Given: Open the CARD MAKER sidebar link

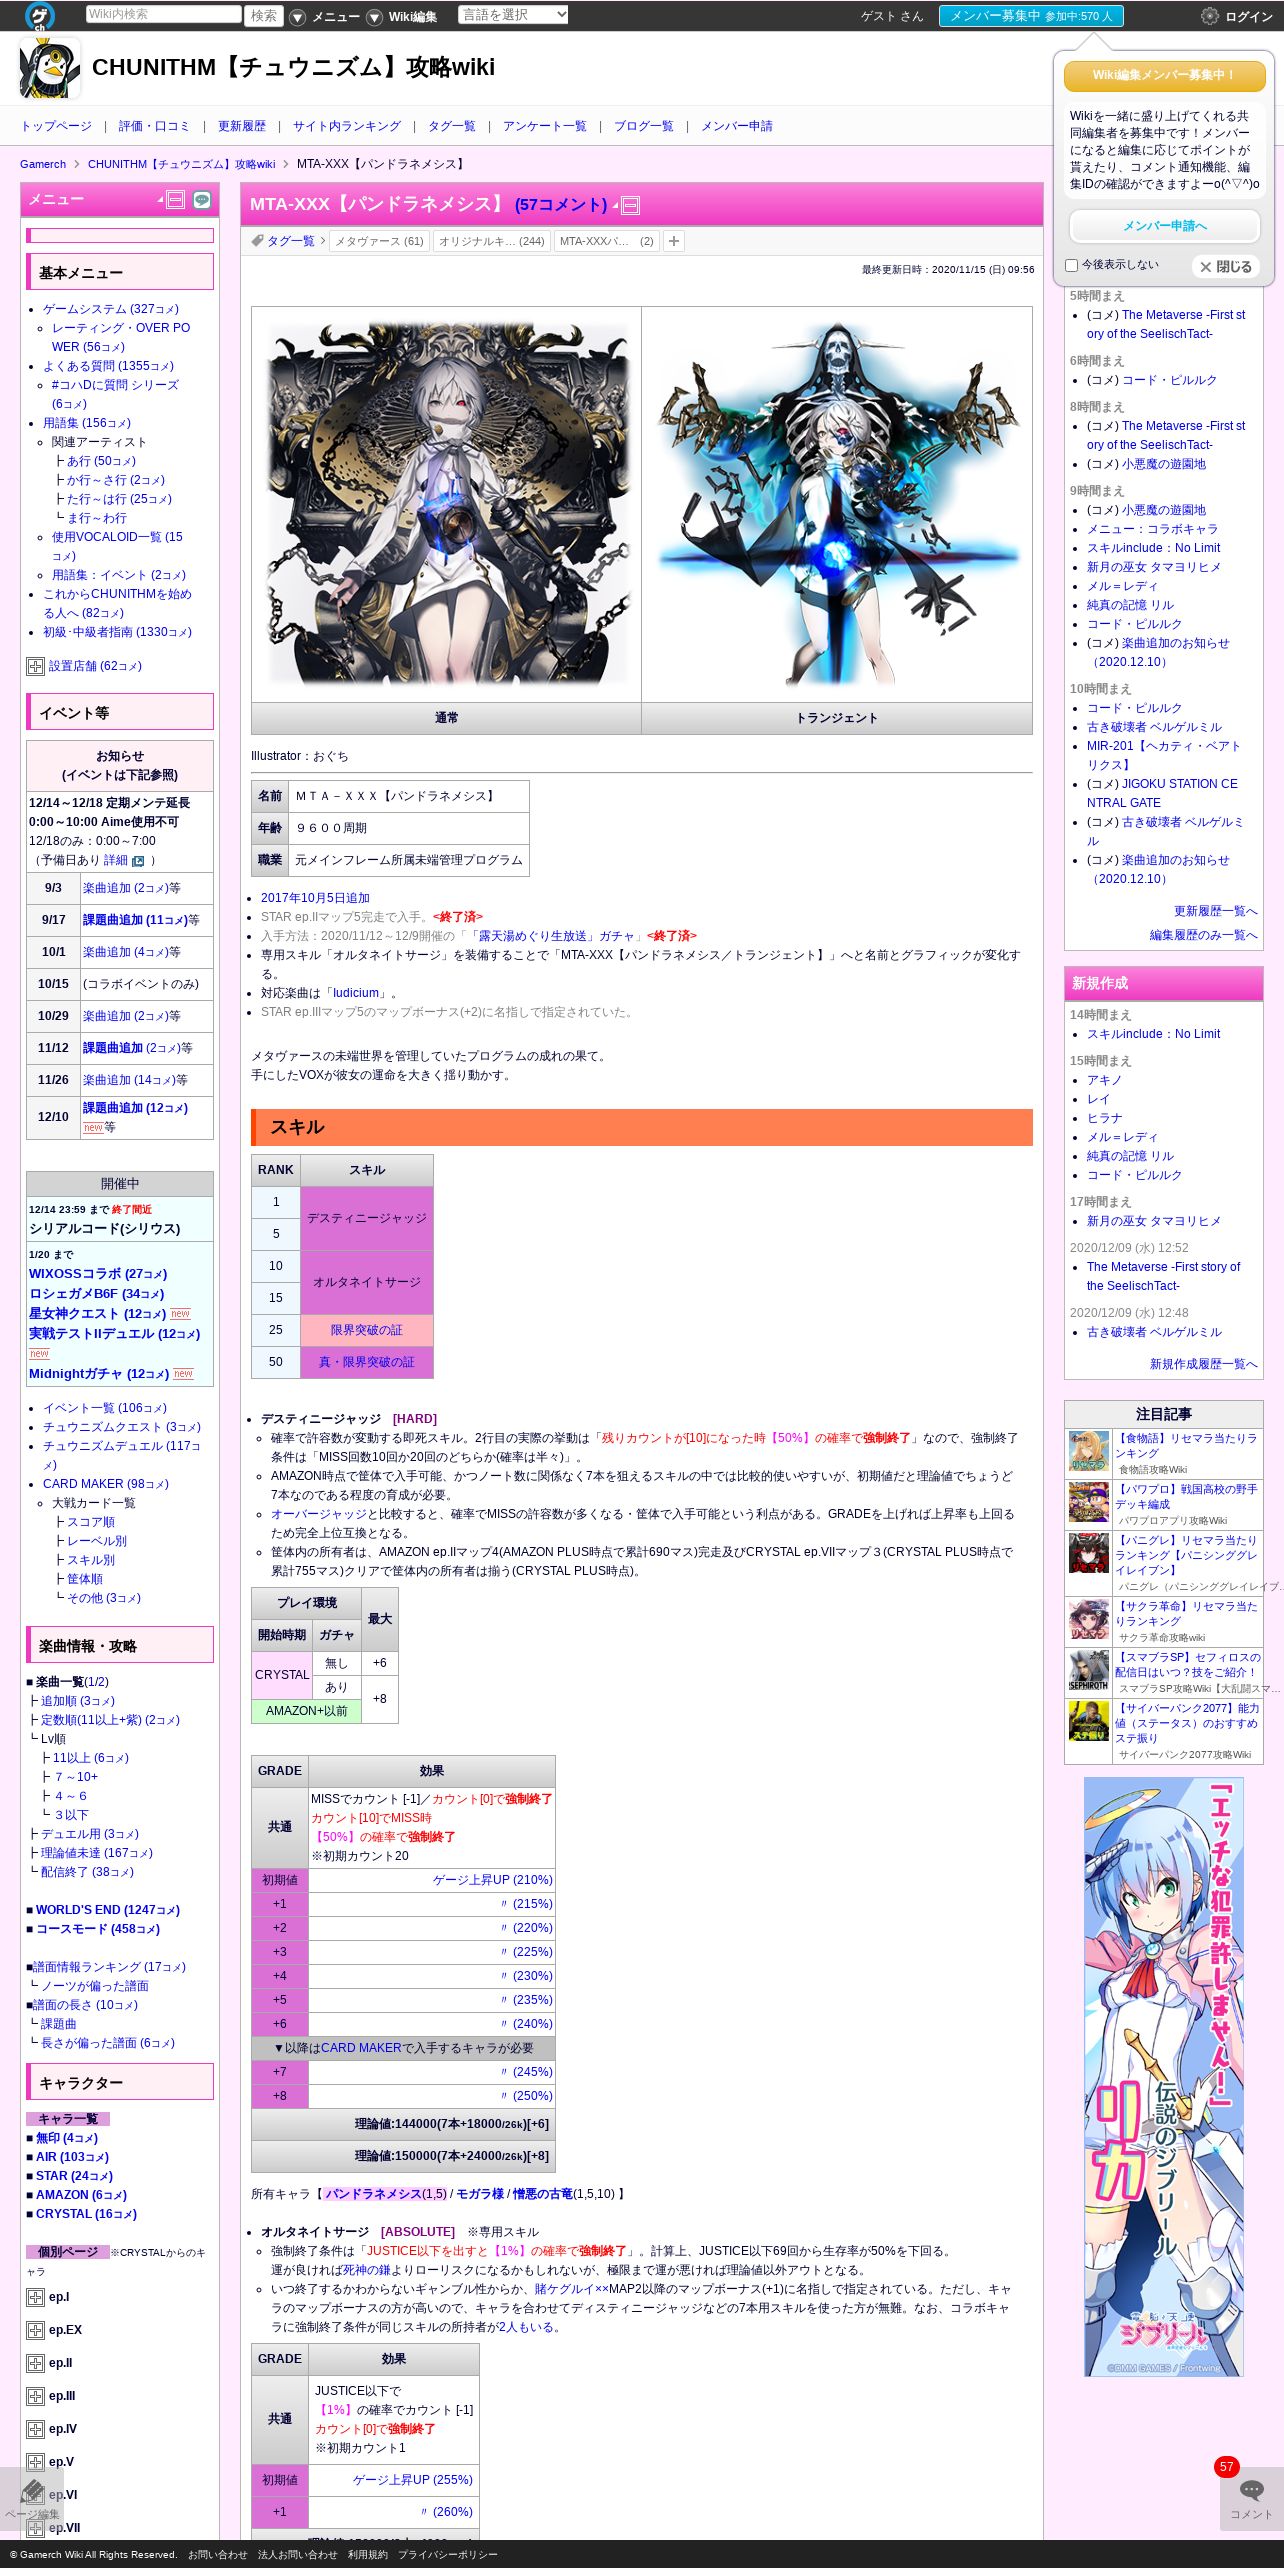Looking at the screenshot, I should [106, 1484].
